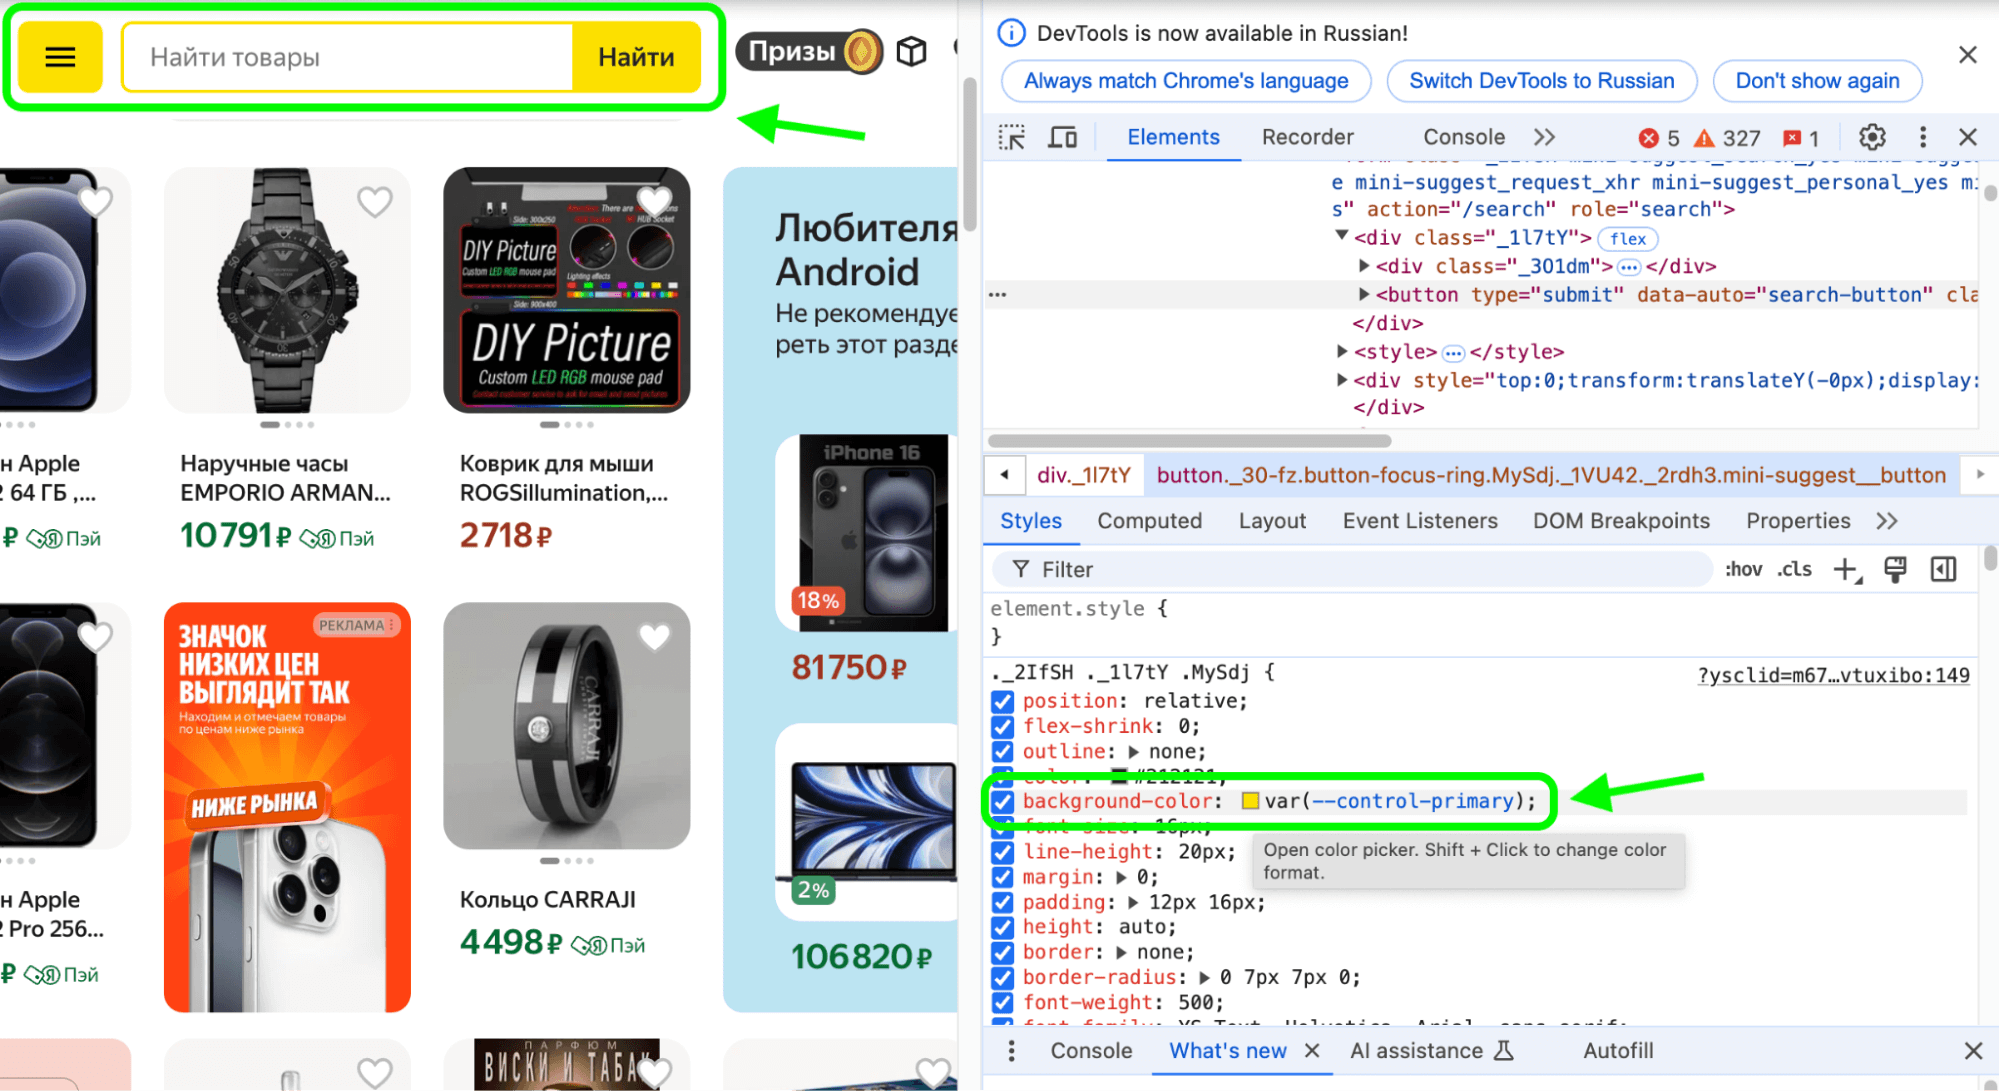Toggle the rendering emulations paintbrush icon
This screenshot has height=1092, width=1999.
tap(1895, 569)
